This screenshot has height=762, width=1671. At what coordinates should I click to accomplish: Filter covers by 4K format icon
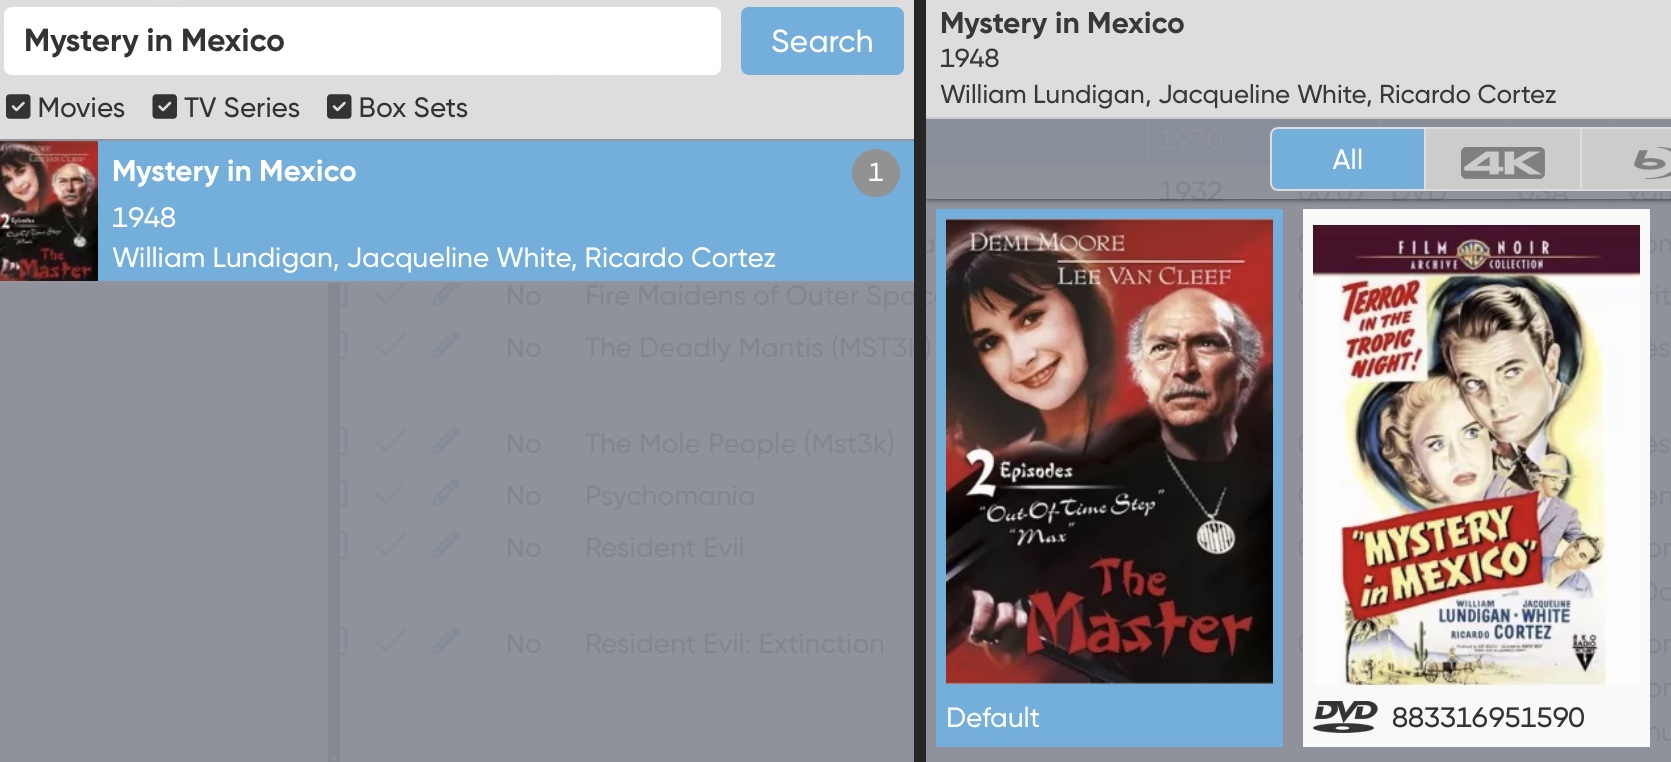tap(1502, 160)
